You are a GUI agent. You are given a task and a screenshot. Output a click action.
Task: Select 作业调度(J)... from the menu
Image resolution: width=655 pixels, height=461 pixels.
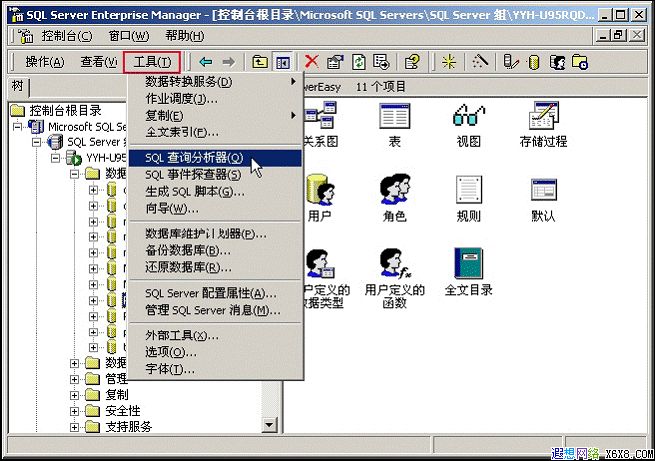pyautogui.click(x=215, y=99)
